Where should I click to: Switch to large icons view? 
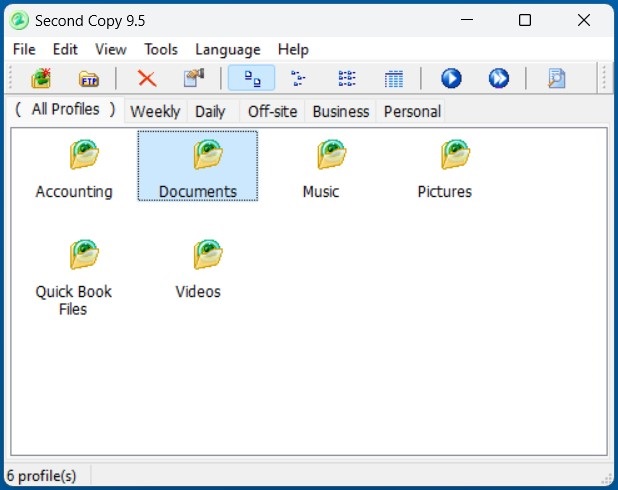(x=251, y=78)
